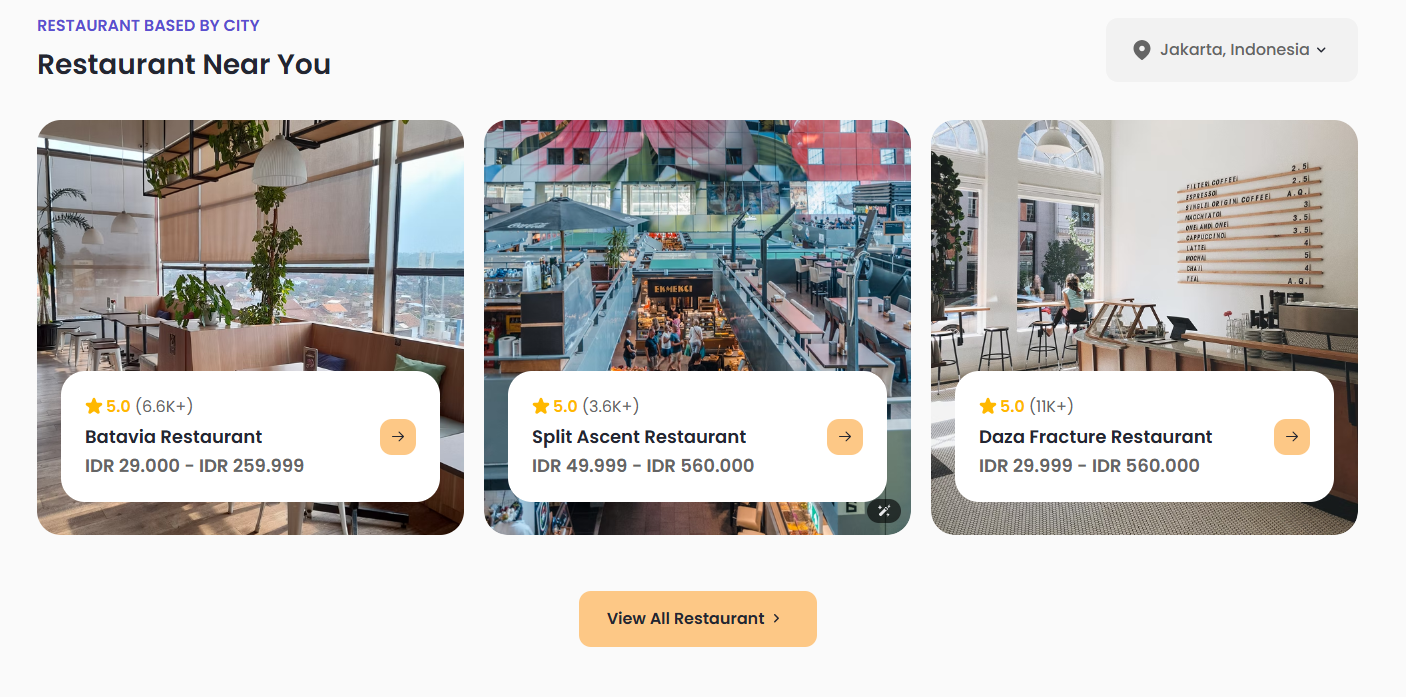Click the 6.6K+ review count on Batavia
Image resolution: width=1406 pixels, height=697 pixels.
pos(164,406)
